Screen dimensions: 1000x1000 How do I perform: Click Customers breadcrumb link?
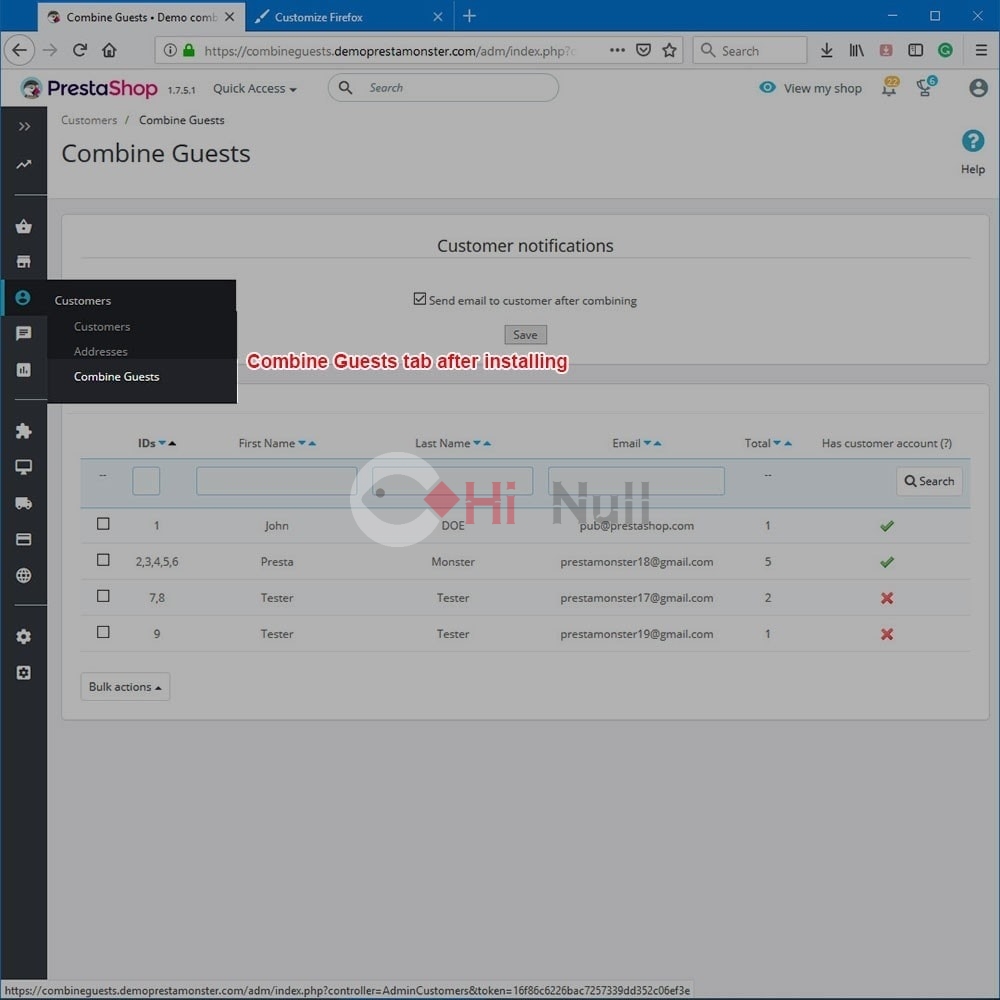click(x=89, y=120)
